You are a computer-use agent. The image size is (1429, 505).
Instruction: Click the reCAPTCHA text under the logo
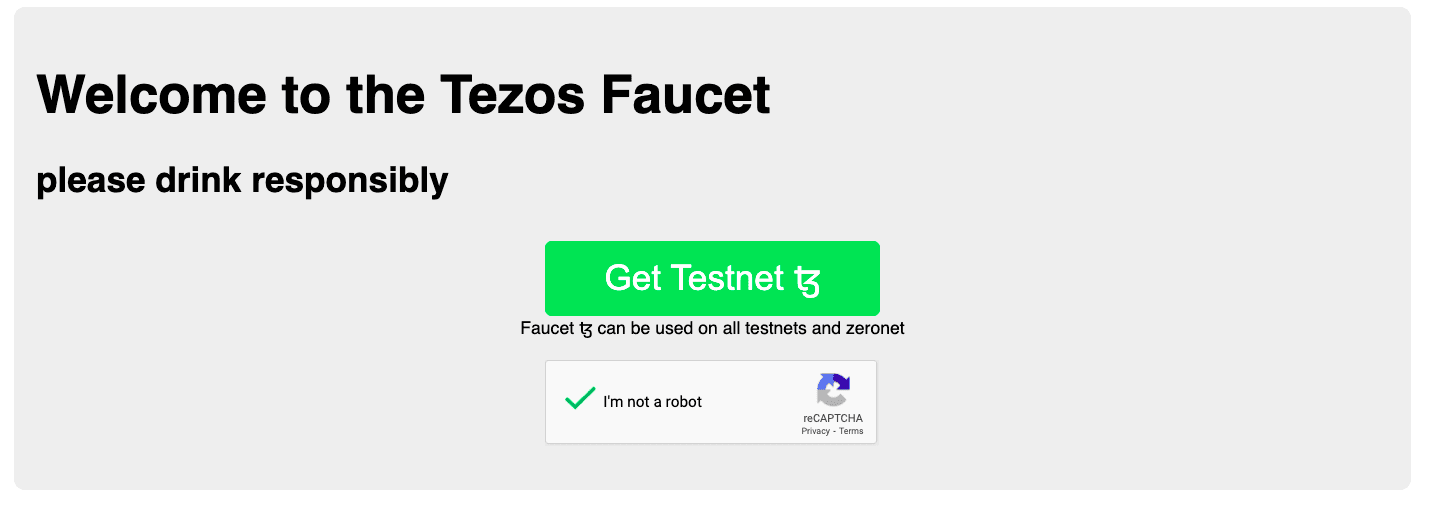pyautogui.click(x=832, y=418)
